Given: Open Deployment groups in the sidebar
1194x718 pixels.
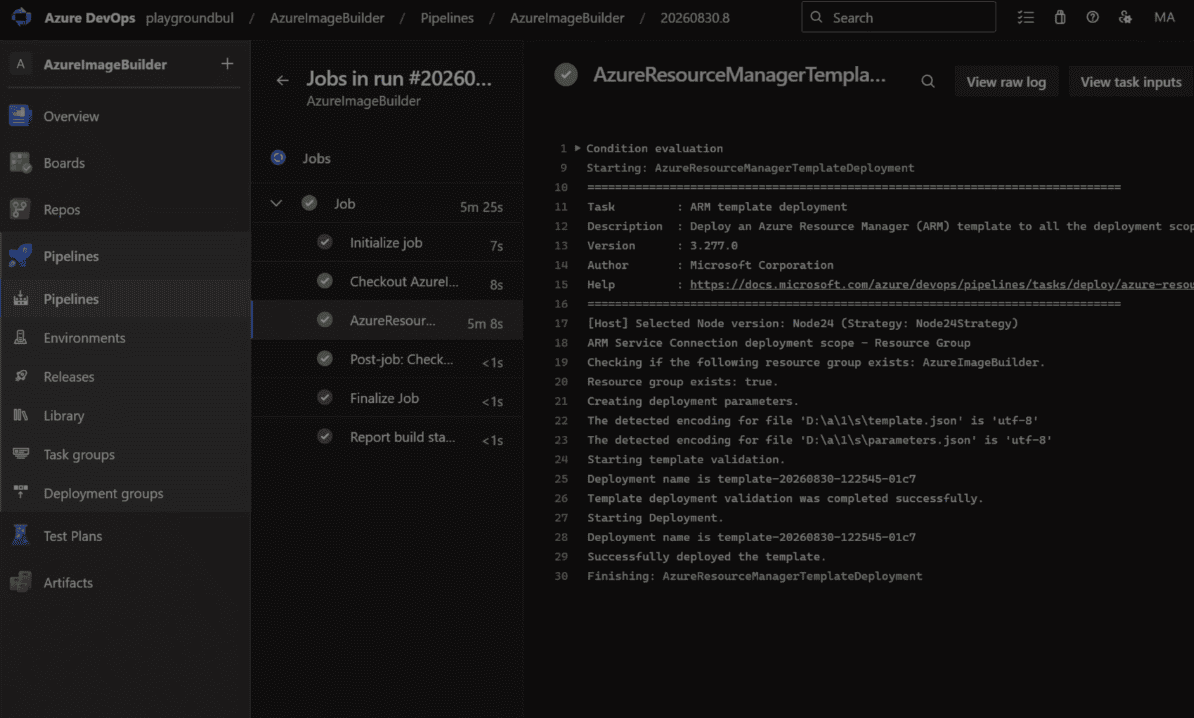Looking at the screenshot, I should pyautogui.click(x=126, y=493).
